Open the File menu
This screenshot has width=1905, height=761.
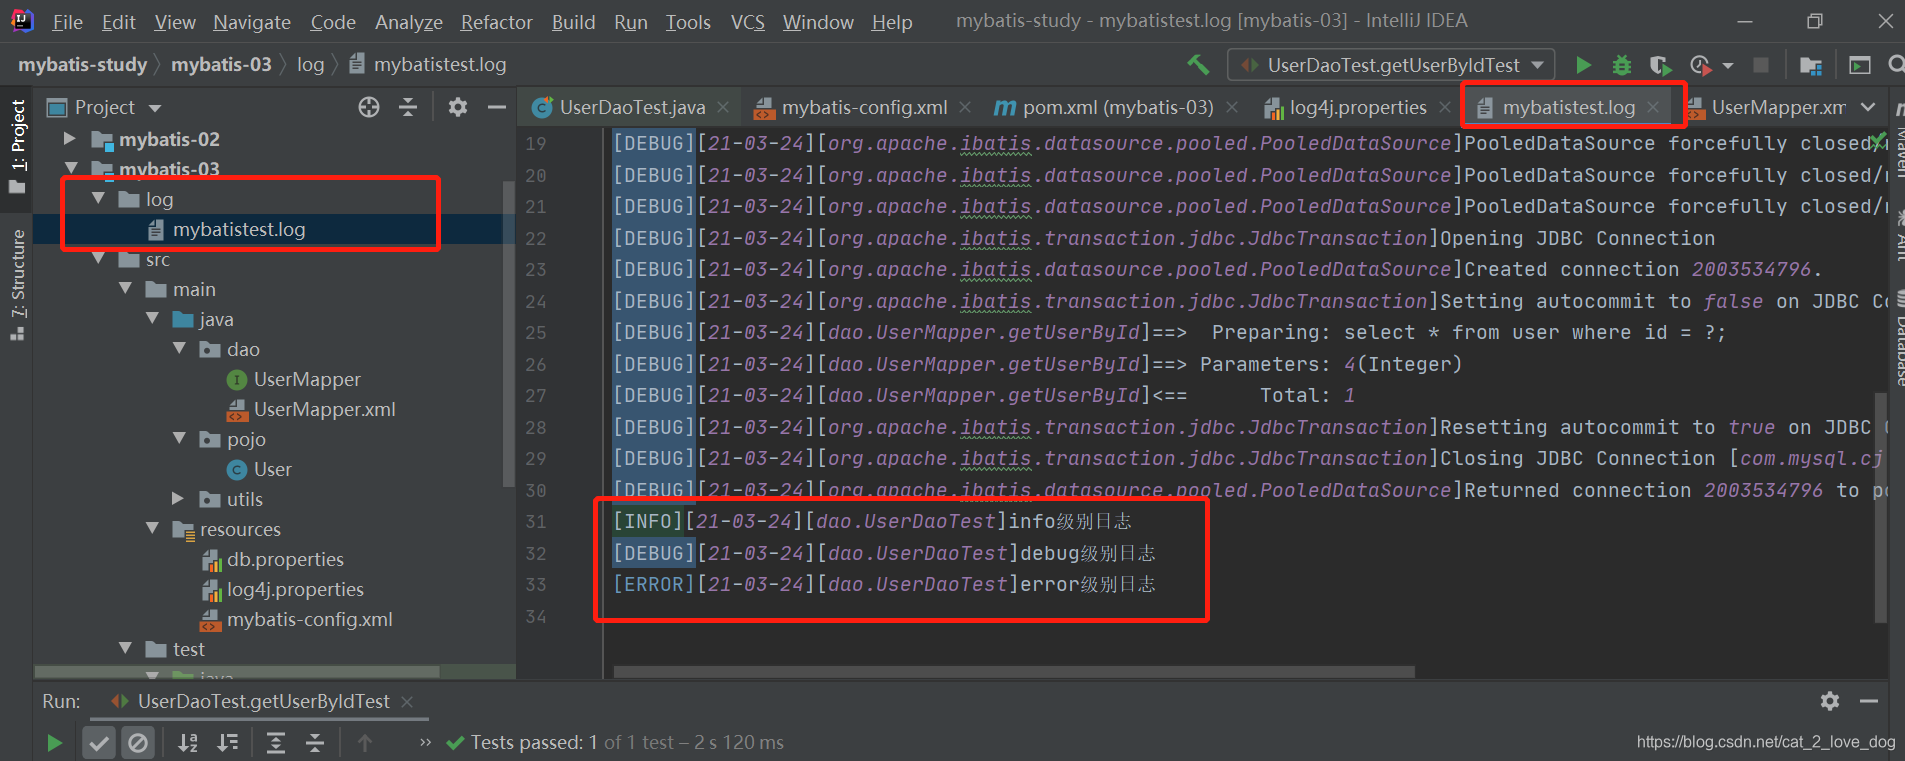[x=67, y=21]
